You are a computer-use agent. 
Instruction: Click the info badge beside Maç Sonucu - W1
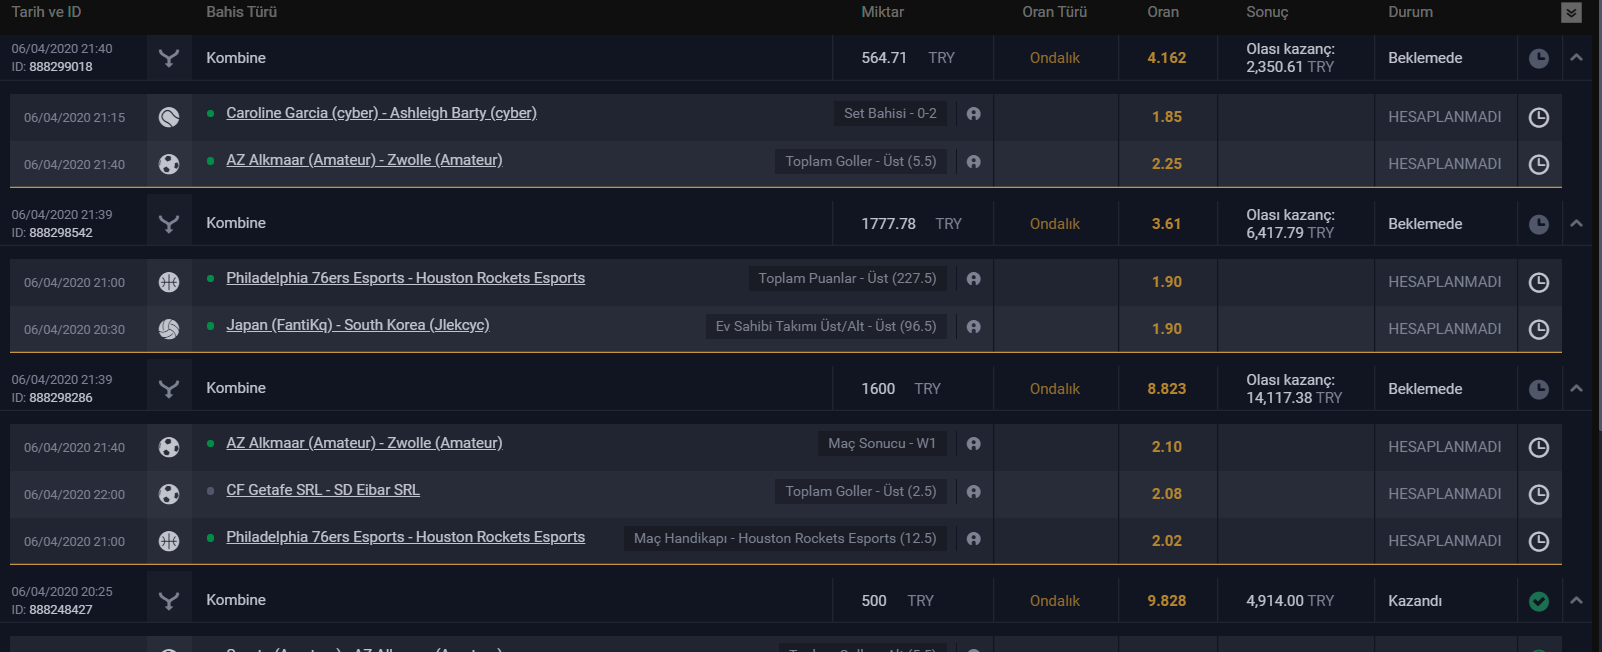coord(973,444)
